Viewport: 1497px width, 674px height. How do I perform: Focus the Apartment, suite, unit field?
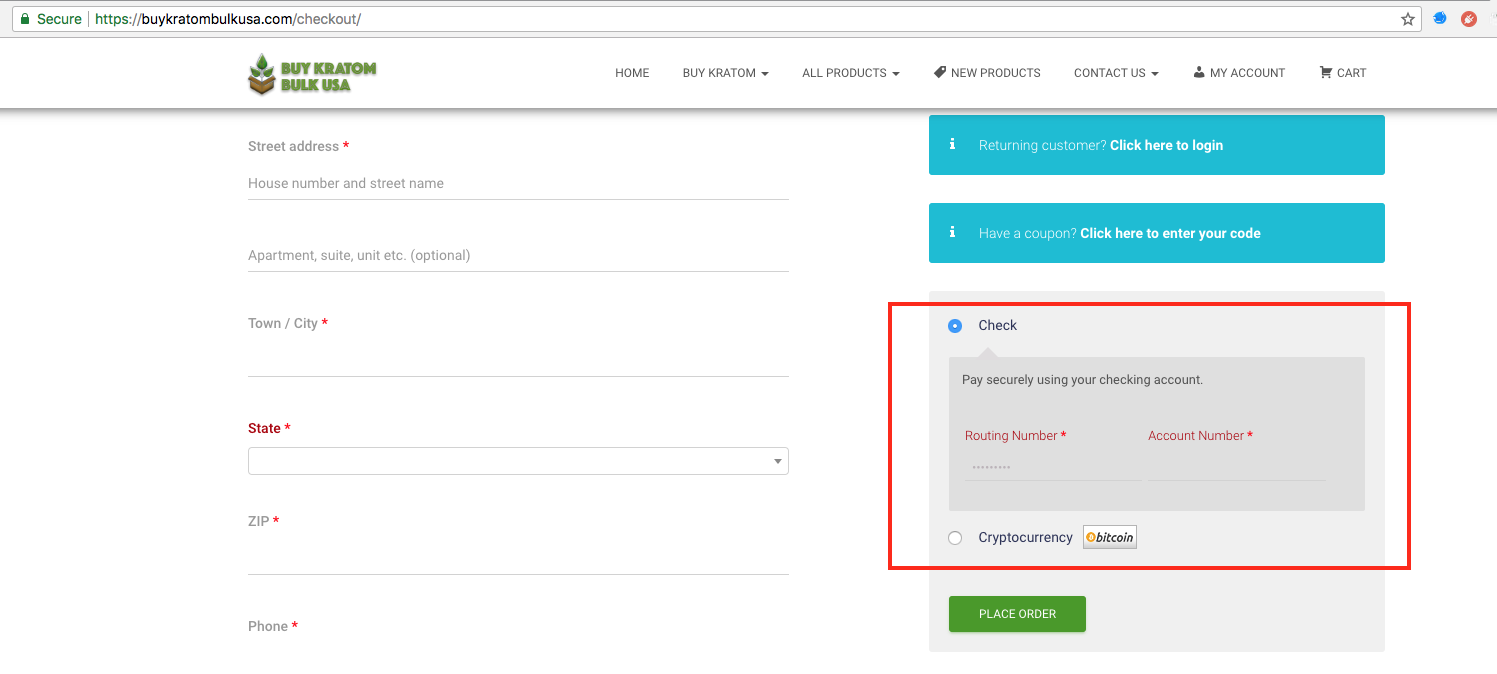518,255
